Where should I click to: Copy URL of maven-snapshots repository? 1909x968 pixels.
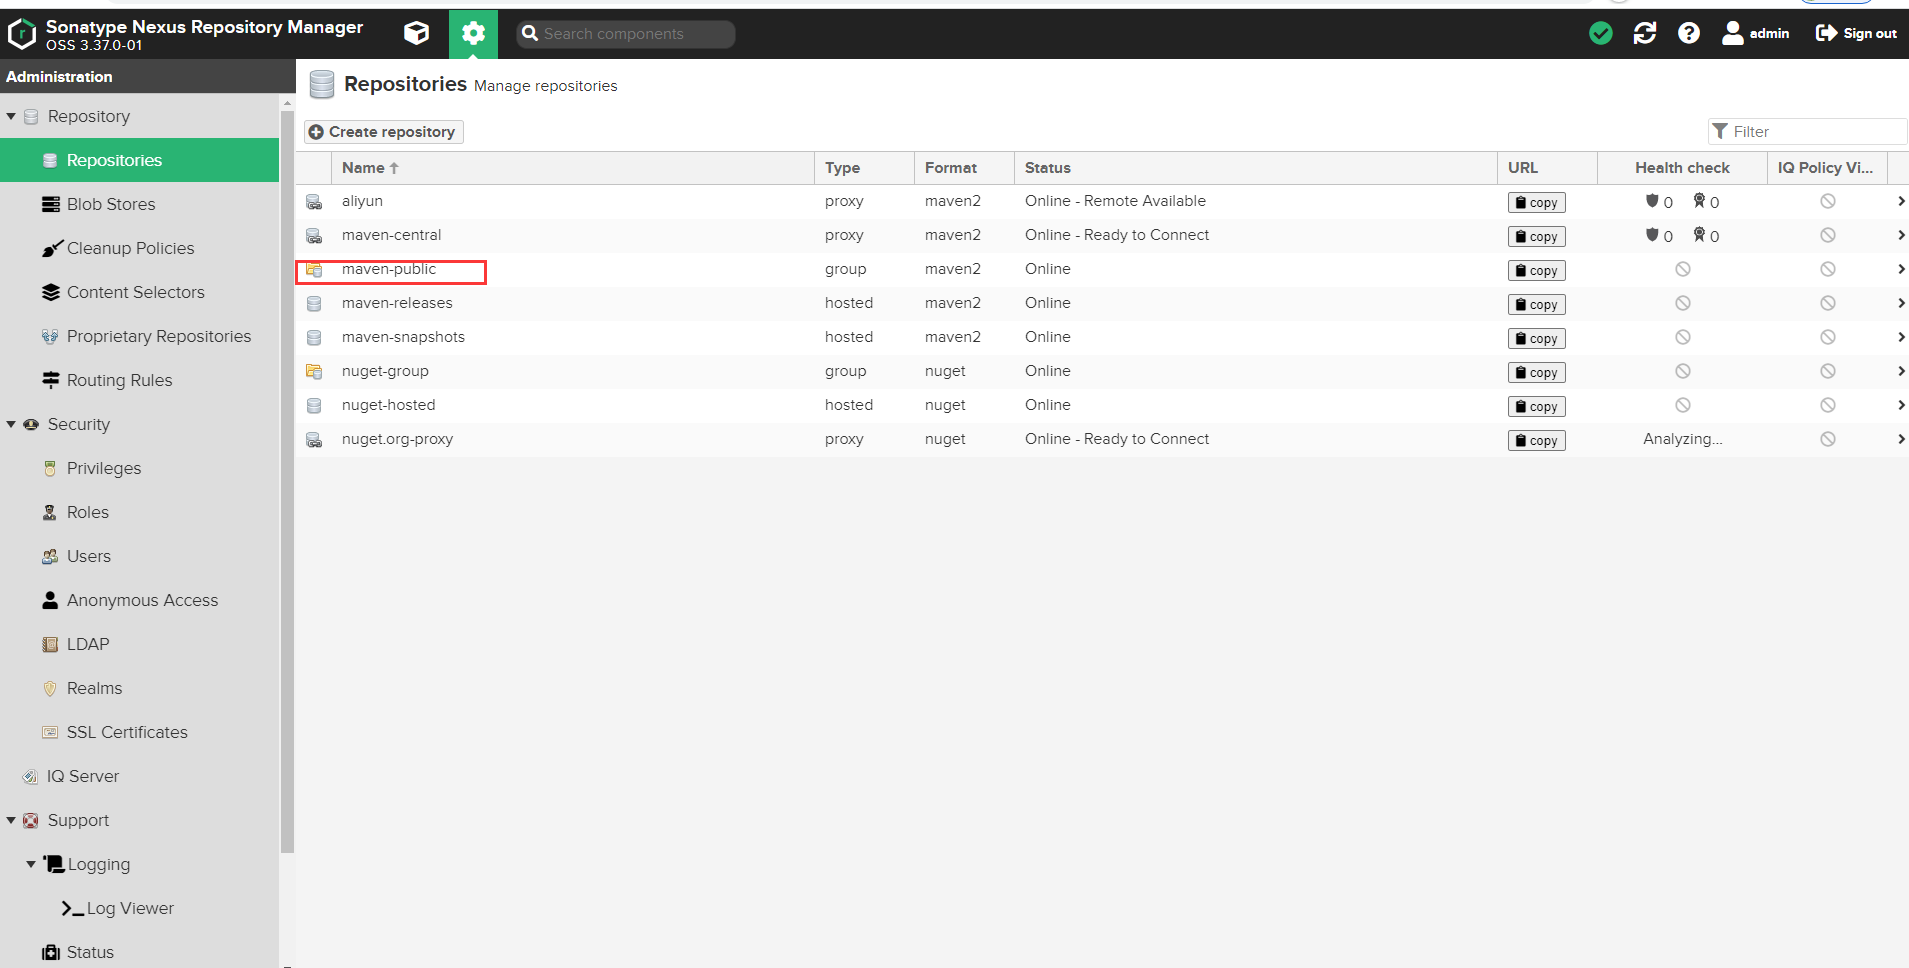pyautogui.click(x=1536, y=338)
